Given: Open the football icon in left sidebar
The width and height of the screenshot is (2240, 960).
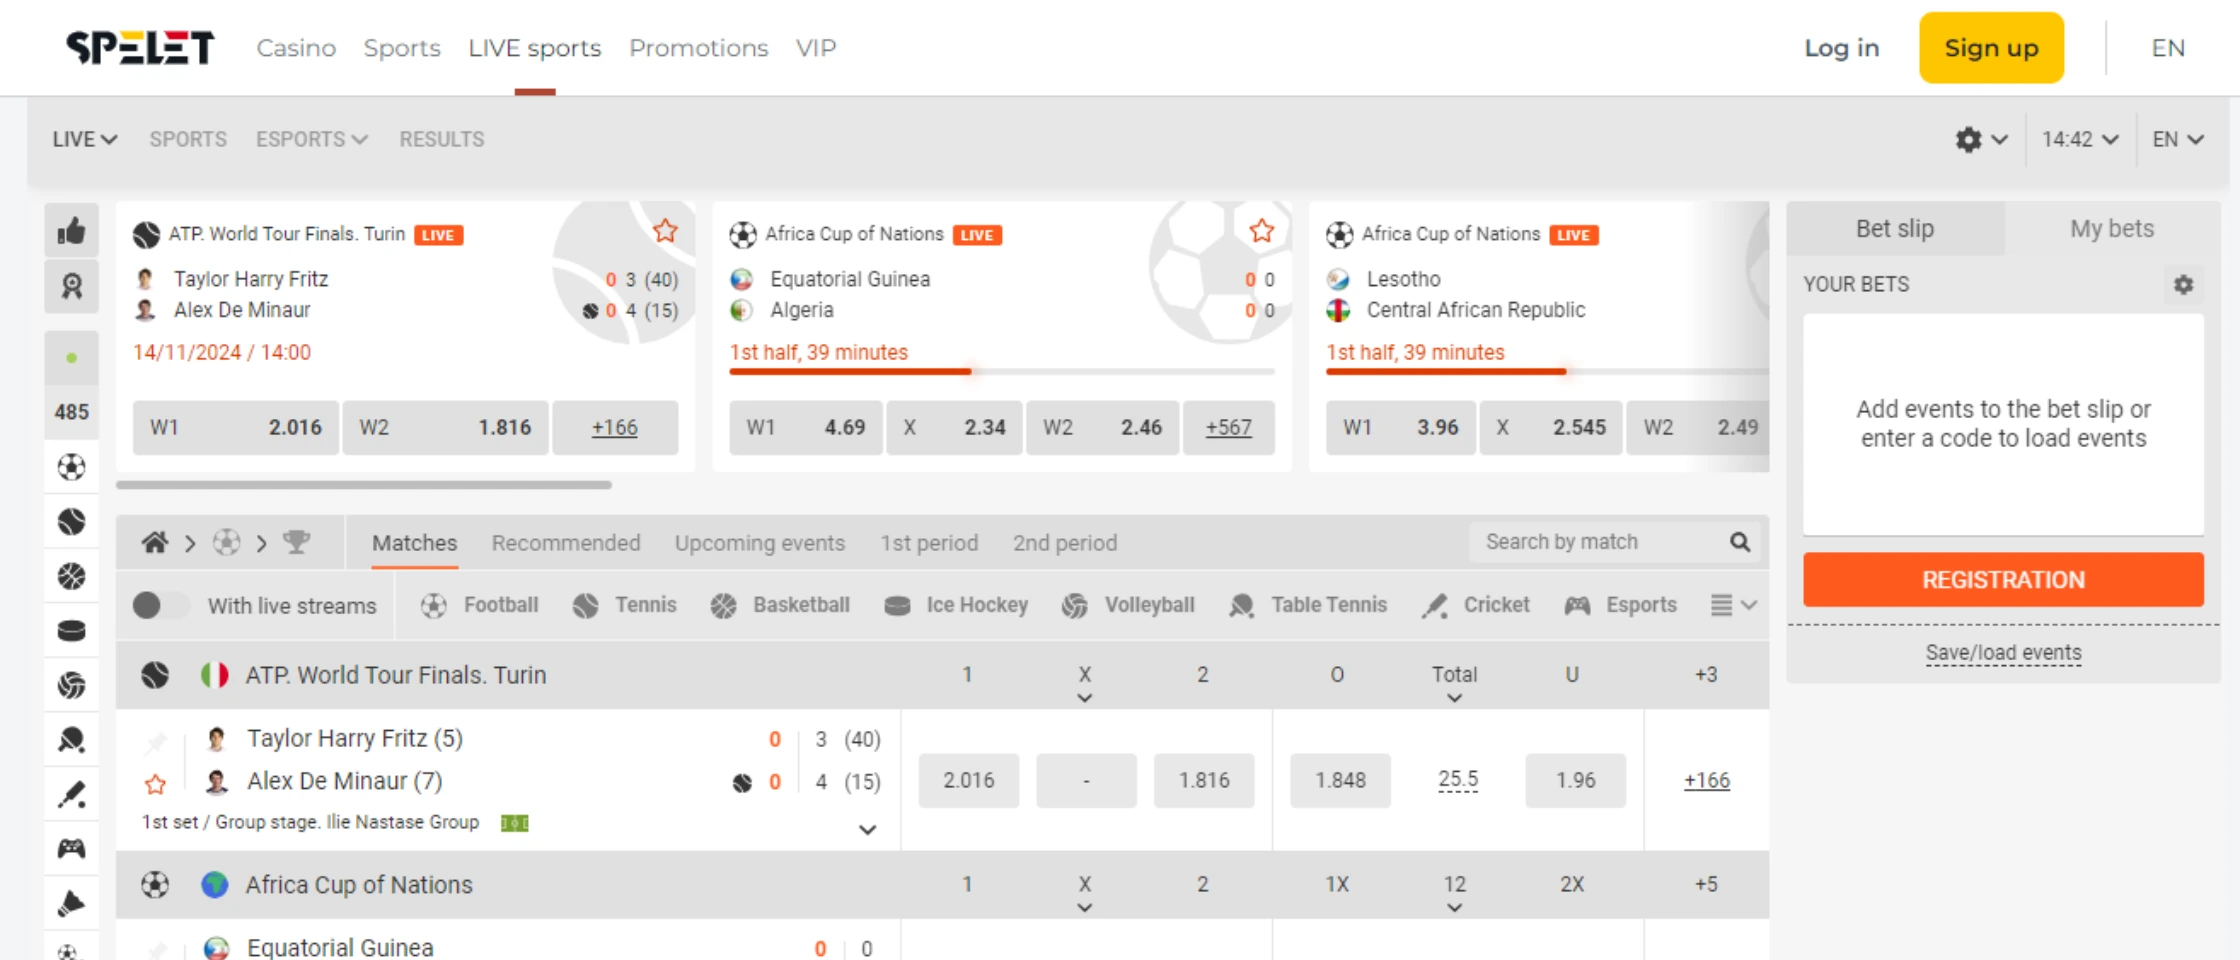Looking at the screenshot, I should [x=71, y=467].
